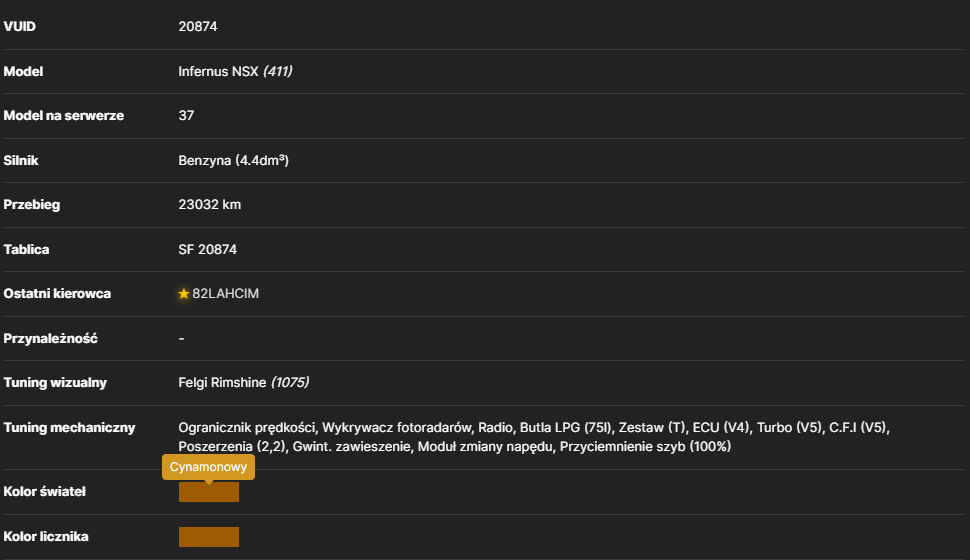The height and width of the screenshot is (560, 970).
Task: Click the Tuning mechaniczny row label
Action: [69, 428]
